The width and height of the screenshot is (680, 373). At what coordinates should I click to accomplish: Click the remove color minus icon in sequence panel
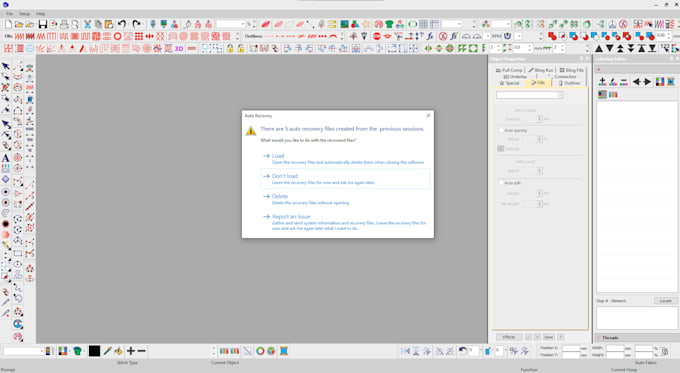(x=624, y=82)
